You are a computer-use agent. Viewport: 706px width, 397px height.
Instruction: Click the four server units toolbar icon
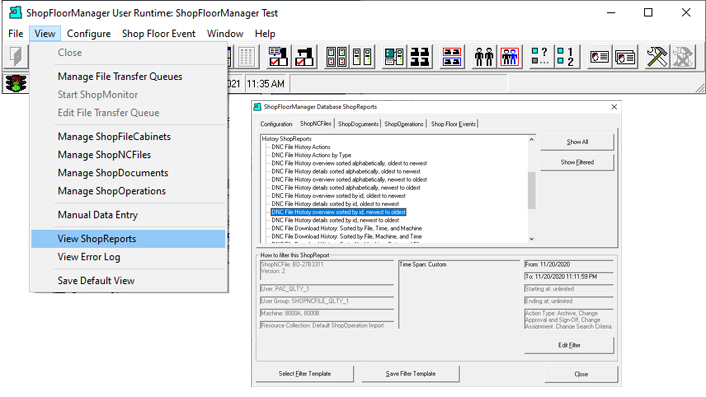click(336, 57)
